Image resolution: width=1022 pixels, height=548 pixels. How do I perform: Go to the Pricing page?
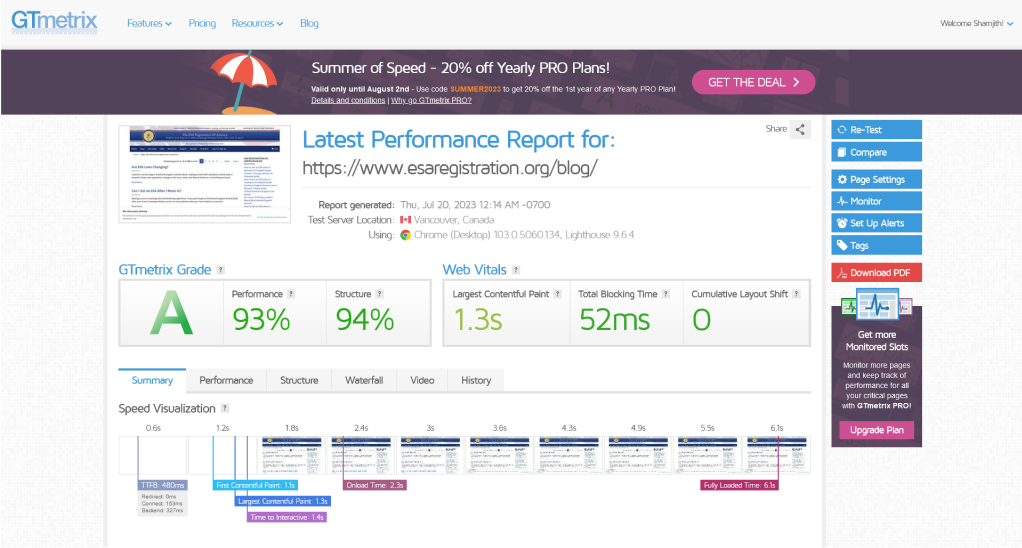pyautogui.click(x=202, y=23)
